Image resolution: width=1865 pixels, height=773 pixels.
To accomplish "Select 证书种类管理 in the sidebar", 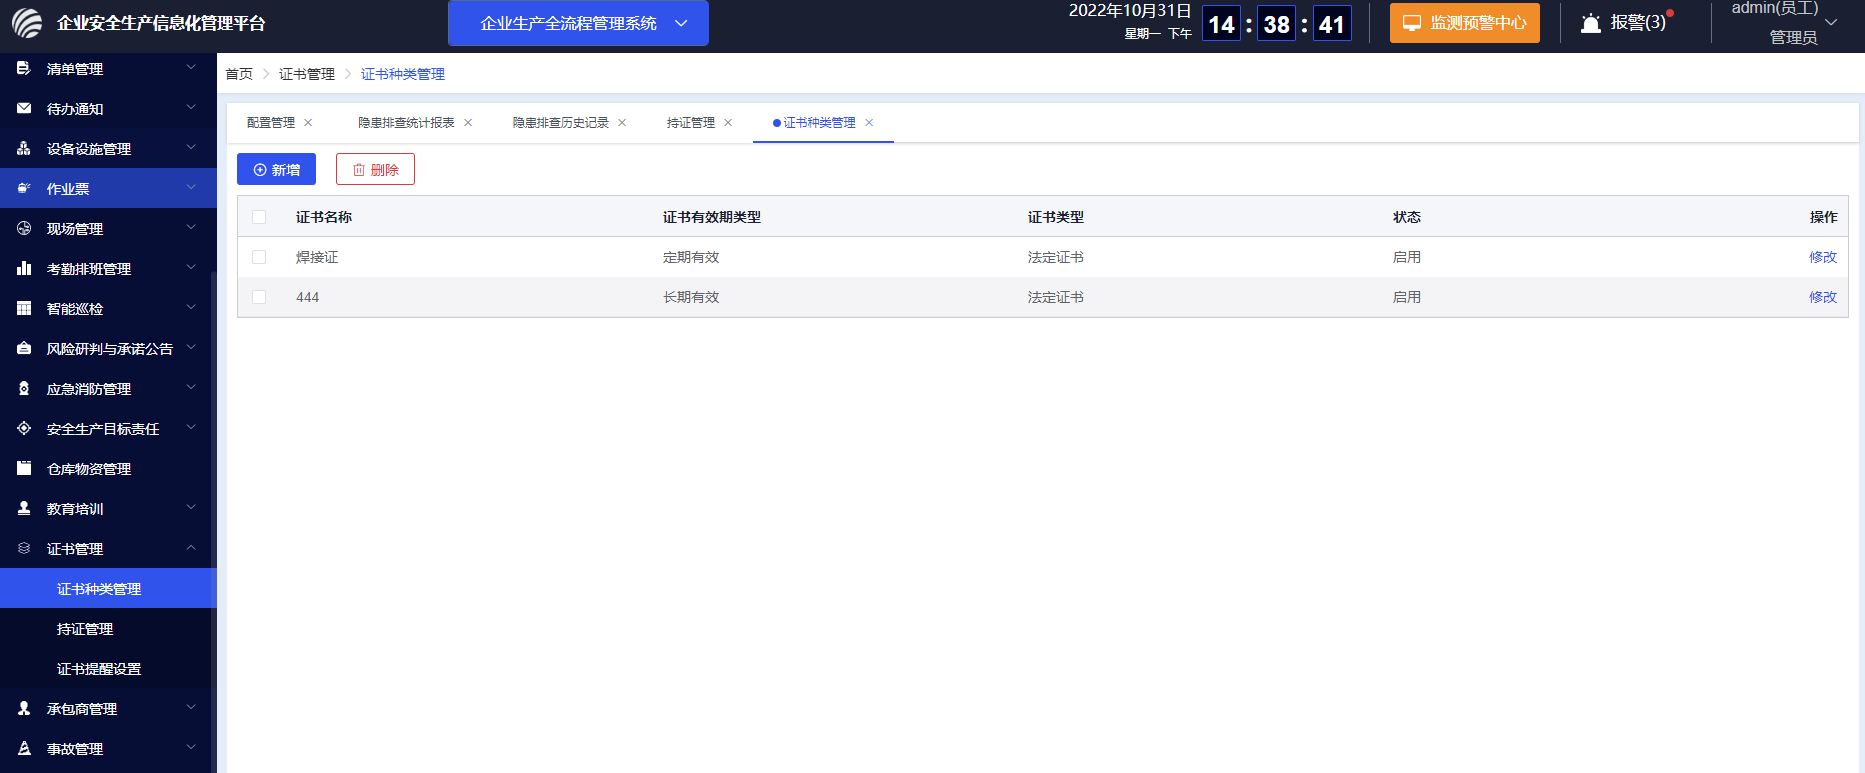I will [108, 588].
